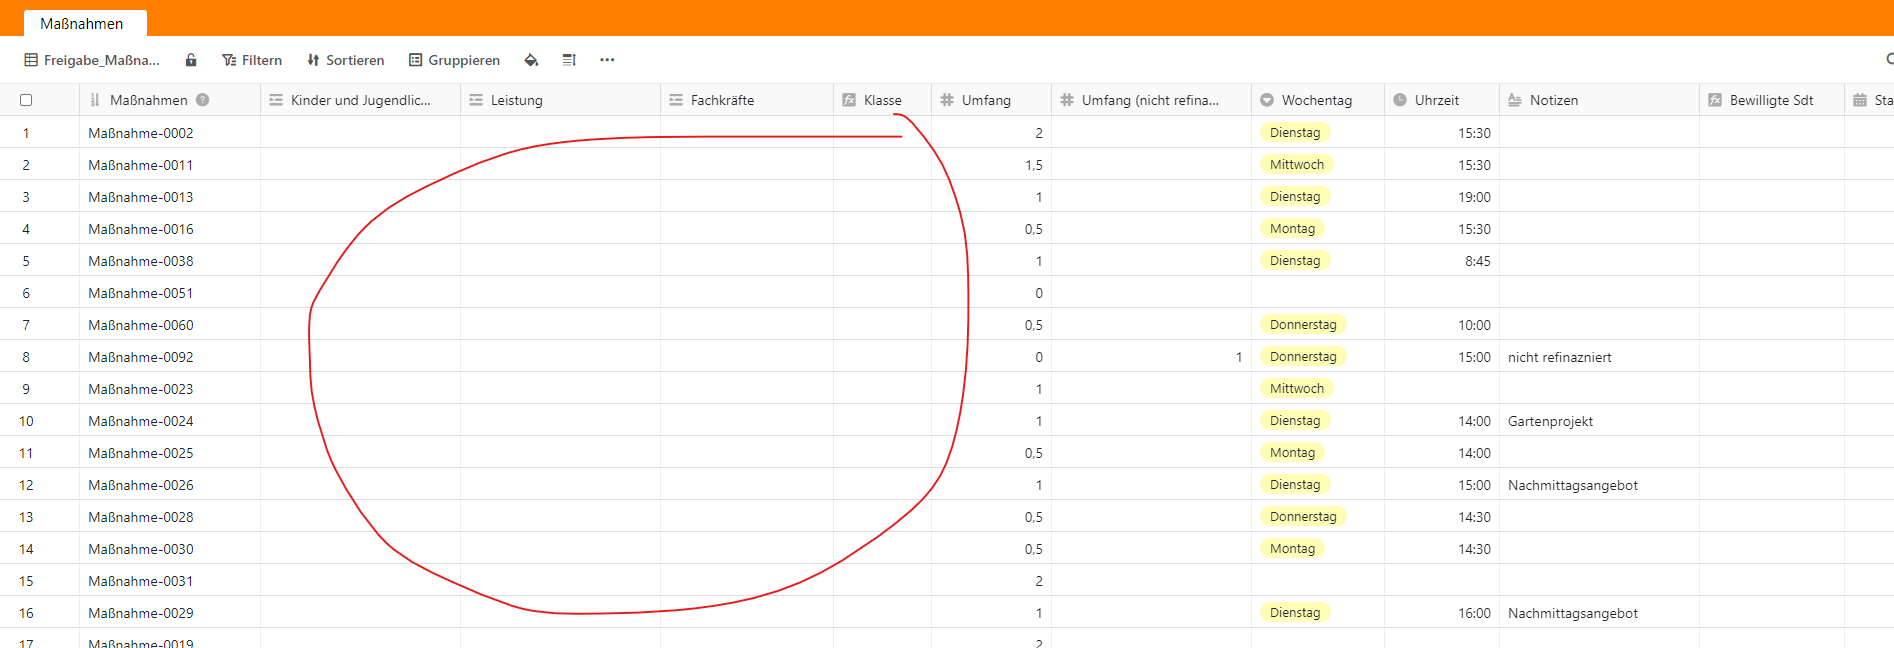Click the Notizen column header

(1553, 100)
